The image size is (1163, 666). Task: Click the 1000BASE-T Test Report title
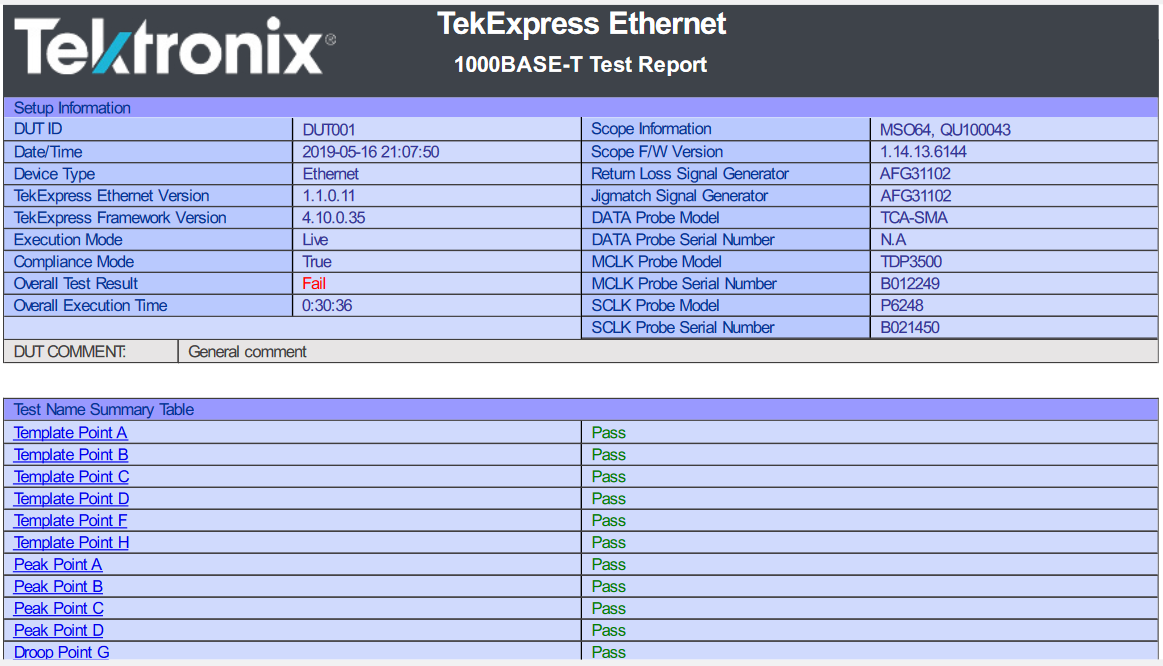coord(580,65)
